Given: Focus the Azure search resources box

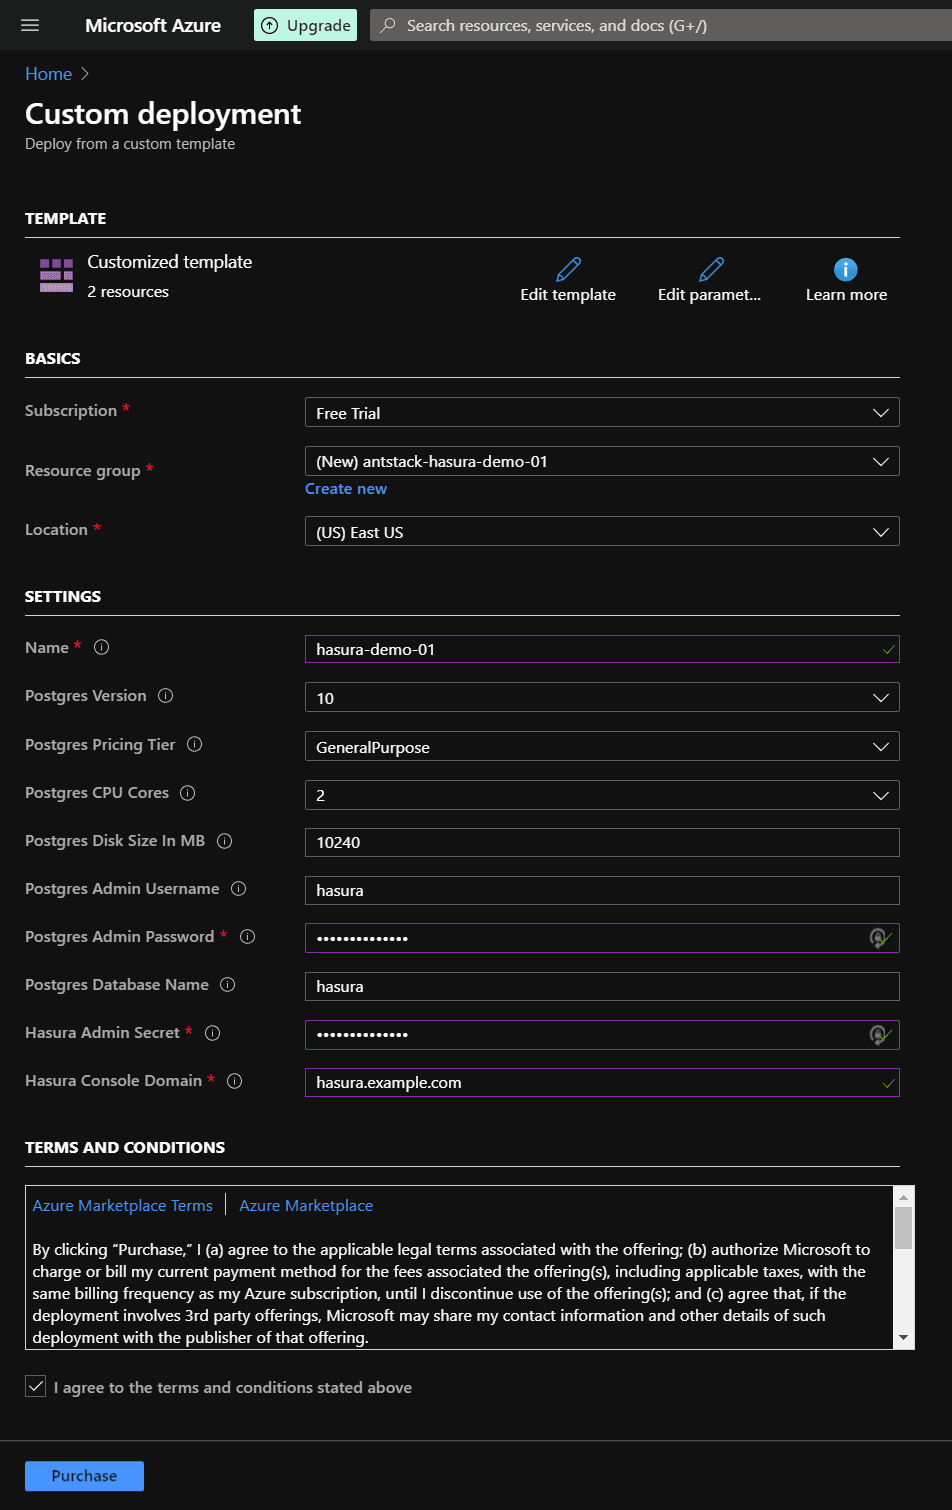Looking at the screenshot, I should [660, 26].
